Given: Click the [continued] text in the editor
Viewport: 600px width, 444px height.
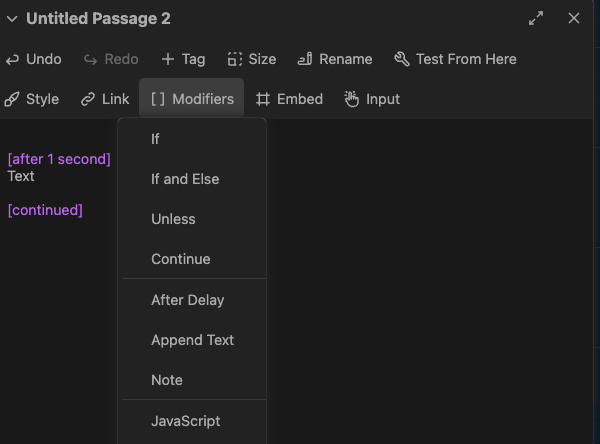Looking at the screenshot, I should (45, 210).
